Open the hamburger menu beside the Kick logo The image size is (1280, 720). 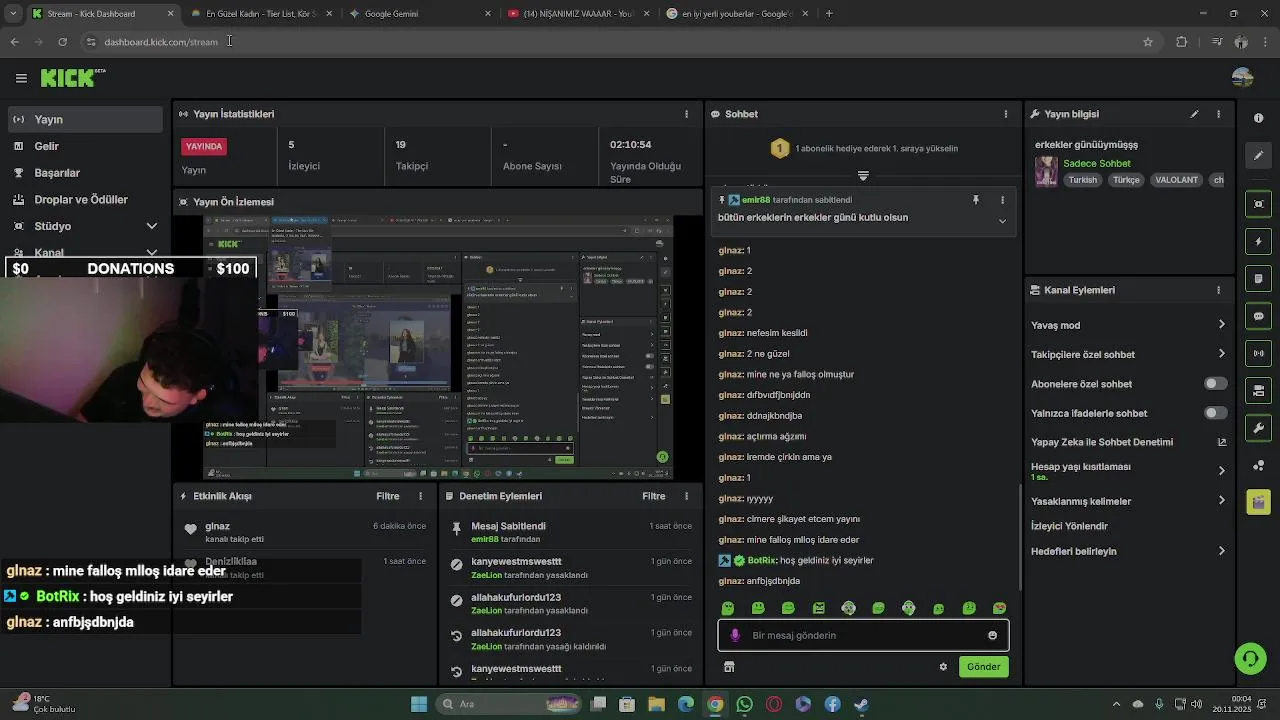[21, 78]
